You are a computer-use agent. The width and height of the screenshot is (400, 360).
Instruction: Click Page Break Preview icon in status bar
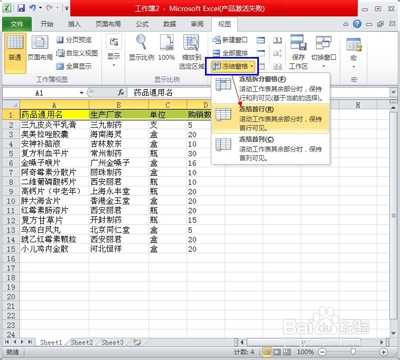[287, 352]
